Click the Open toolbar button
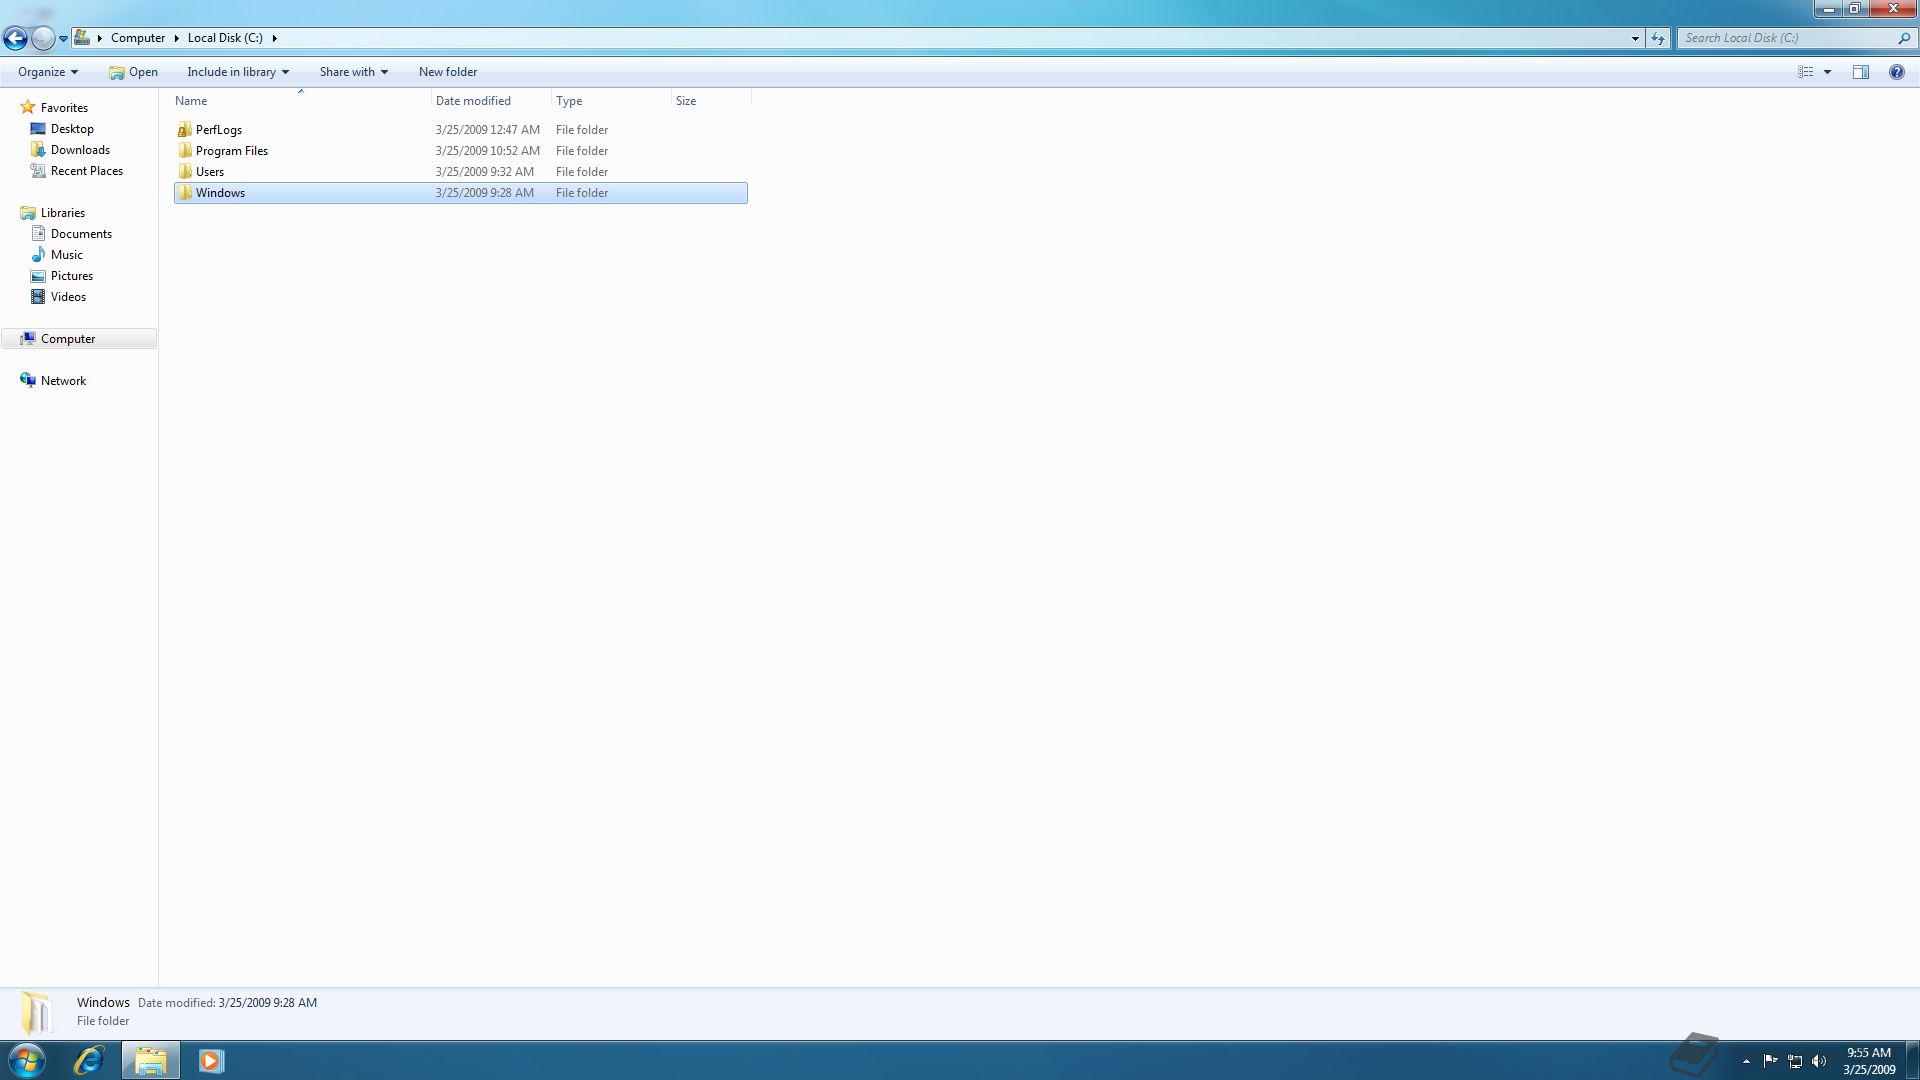Viewport: 1920px width, 1080px height. pos(133,72)
